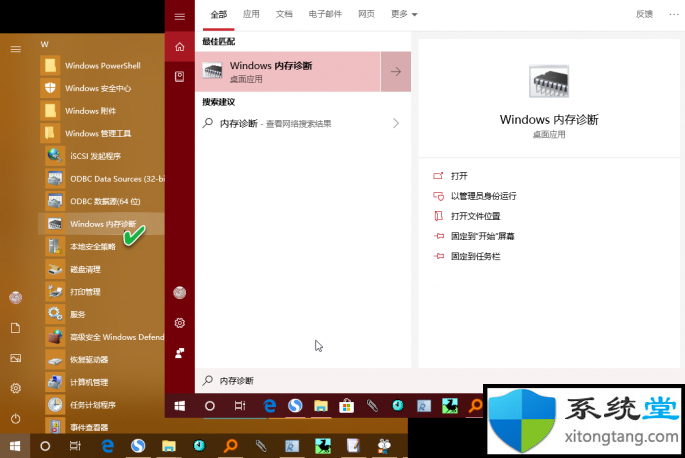Open Microsoft Store icon on the taskbar
685x458 pixels.
click(346, 406)
